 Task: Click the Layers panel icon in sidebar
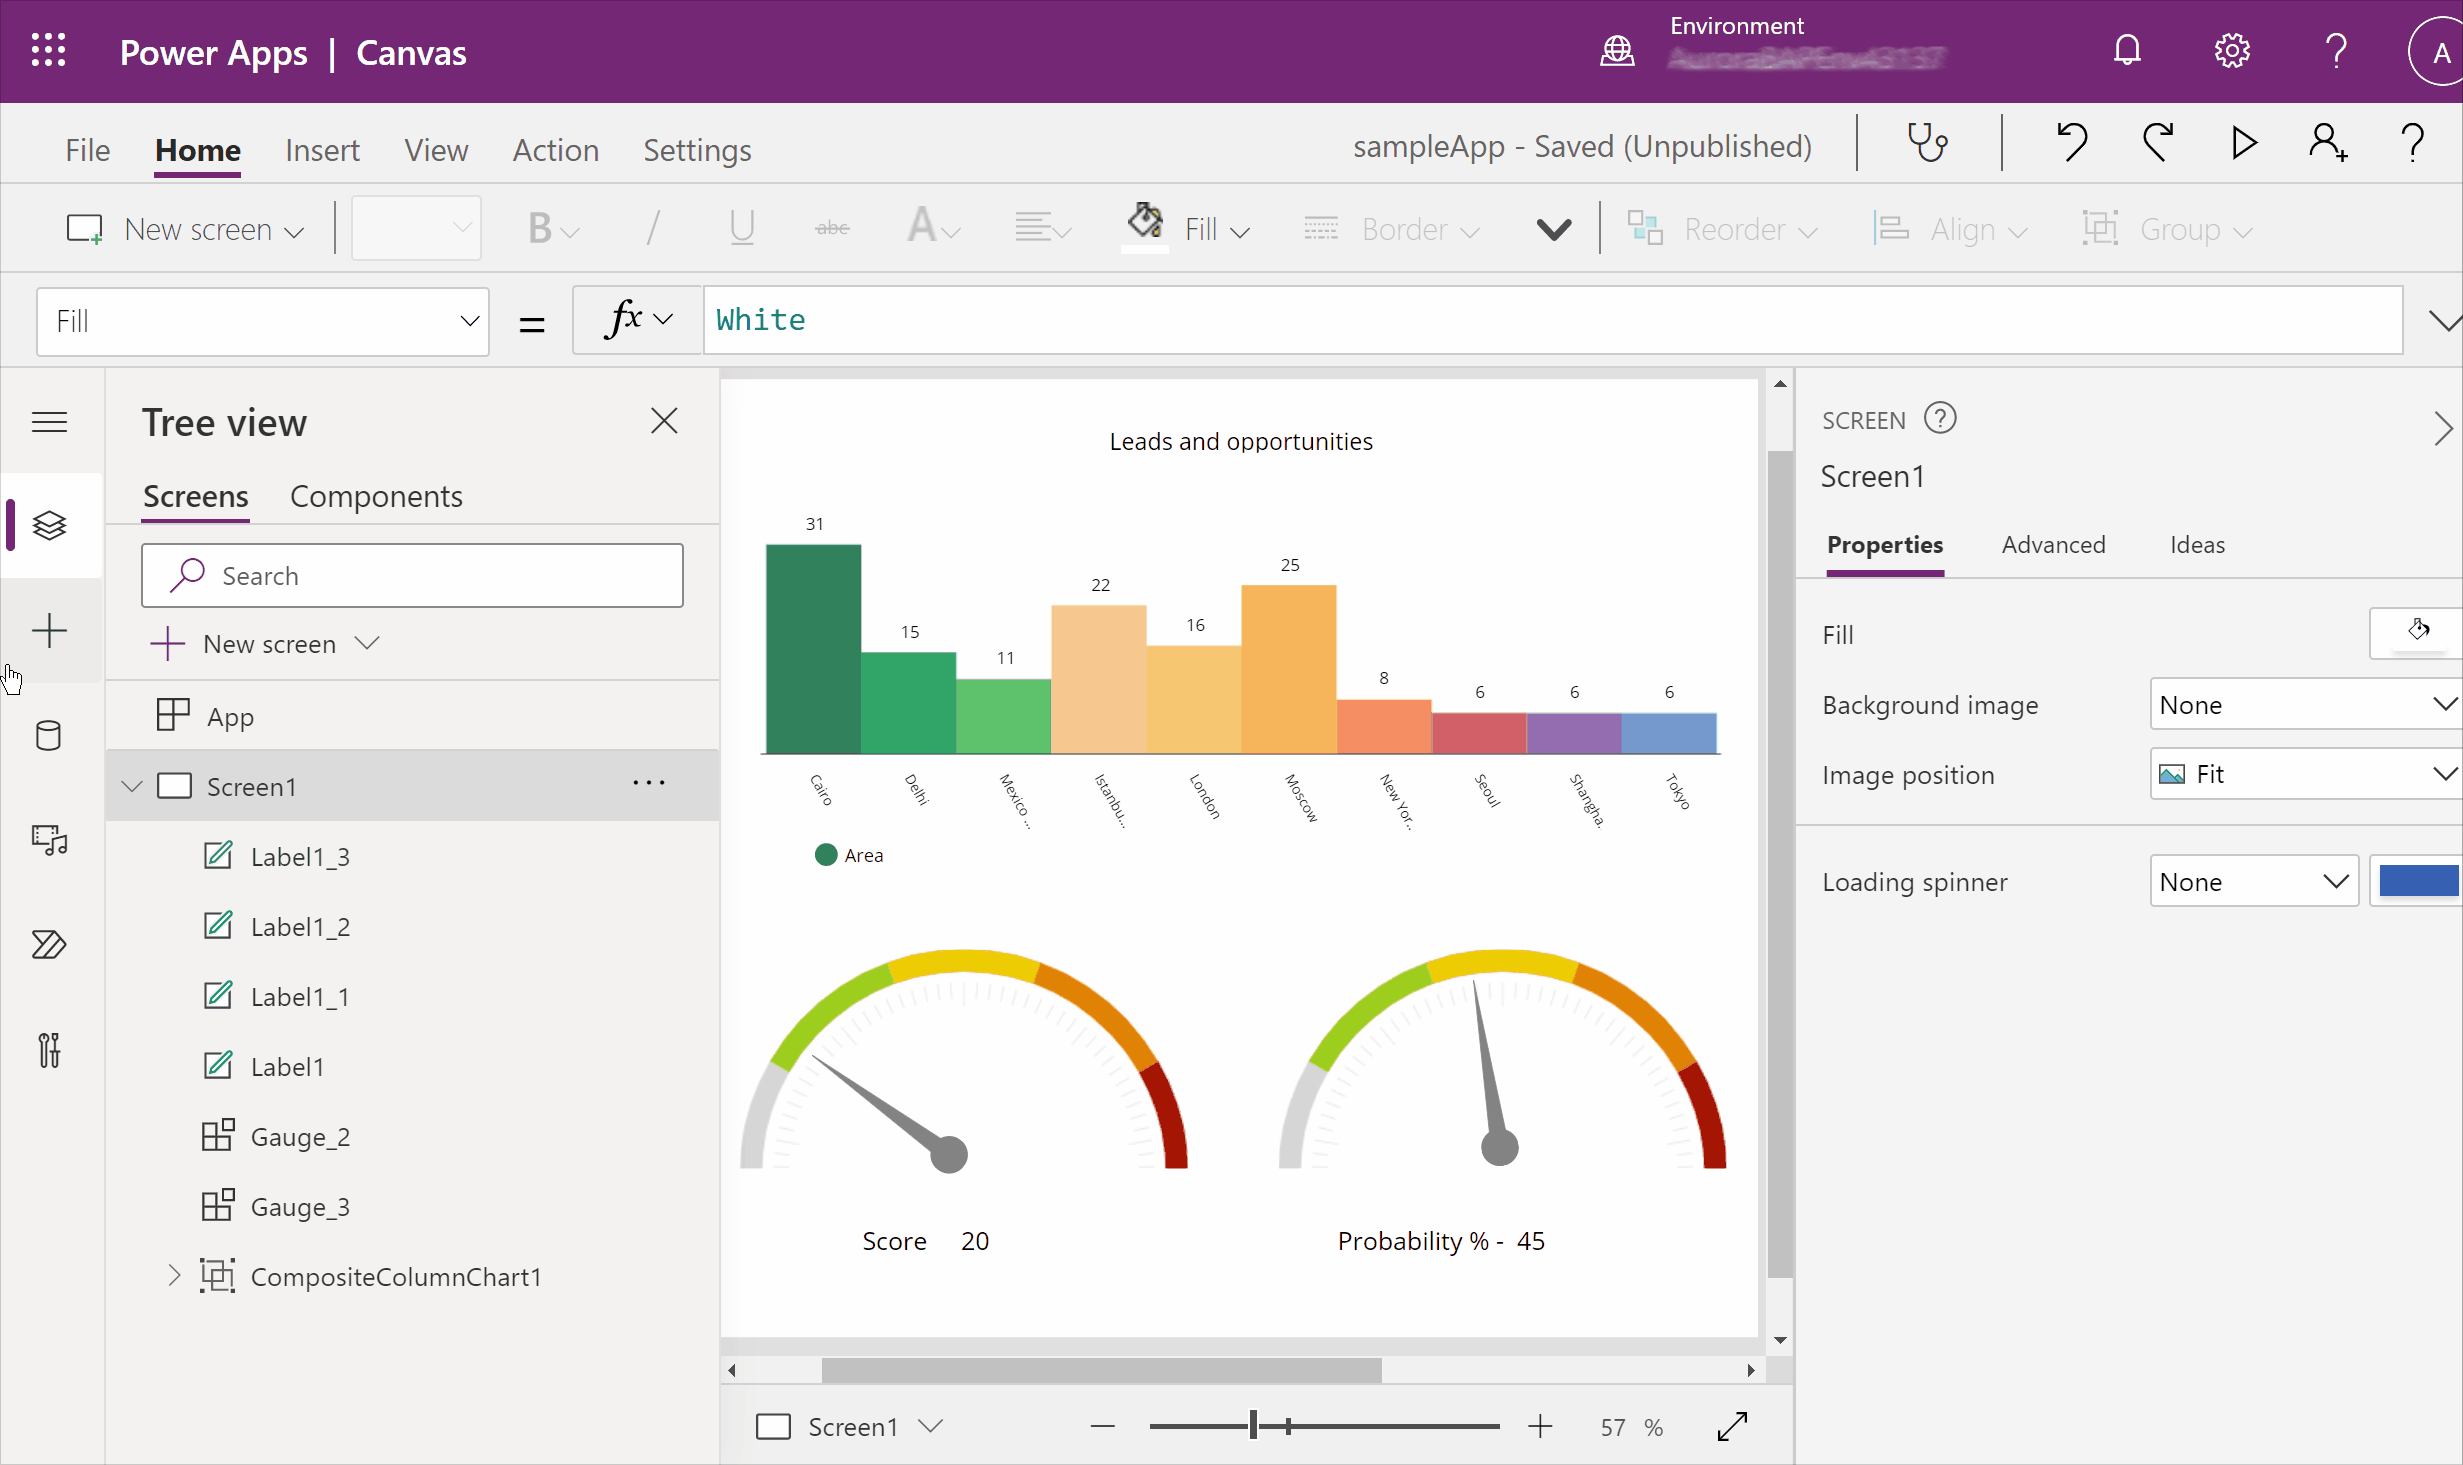[x=49, y=525]
